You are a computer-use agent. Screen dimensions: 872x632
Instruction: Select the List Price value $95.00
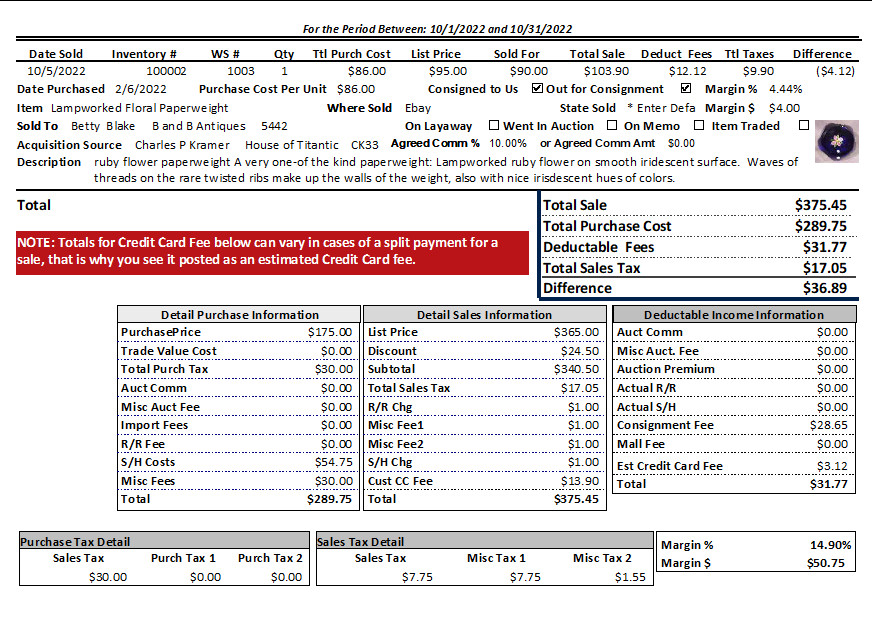448,71
